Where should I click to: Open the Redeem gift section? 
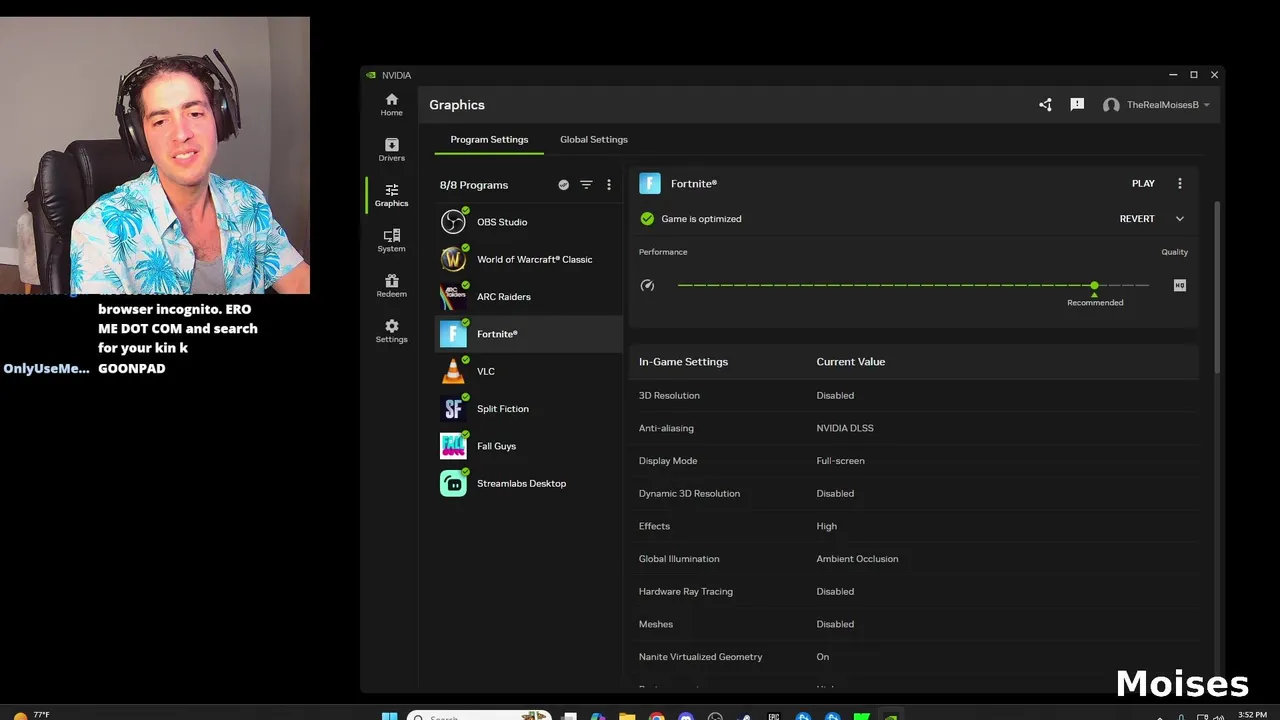(391, 286)
